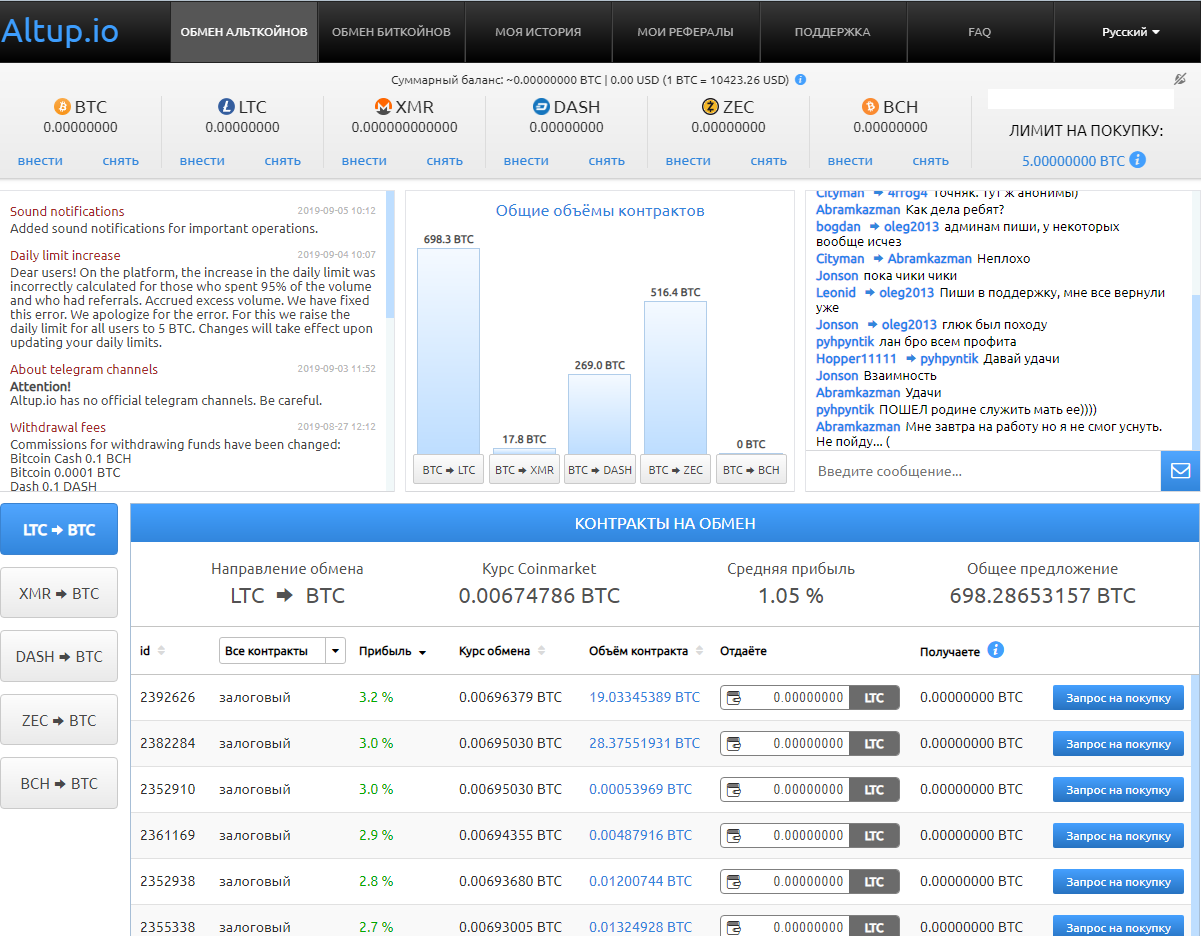Switch to ОБМЕН БИТКОЙНОВ tab
The image size is (1201, 936).
391,32
